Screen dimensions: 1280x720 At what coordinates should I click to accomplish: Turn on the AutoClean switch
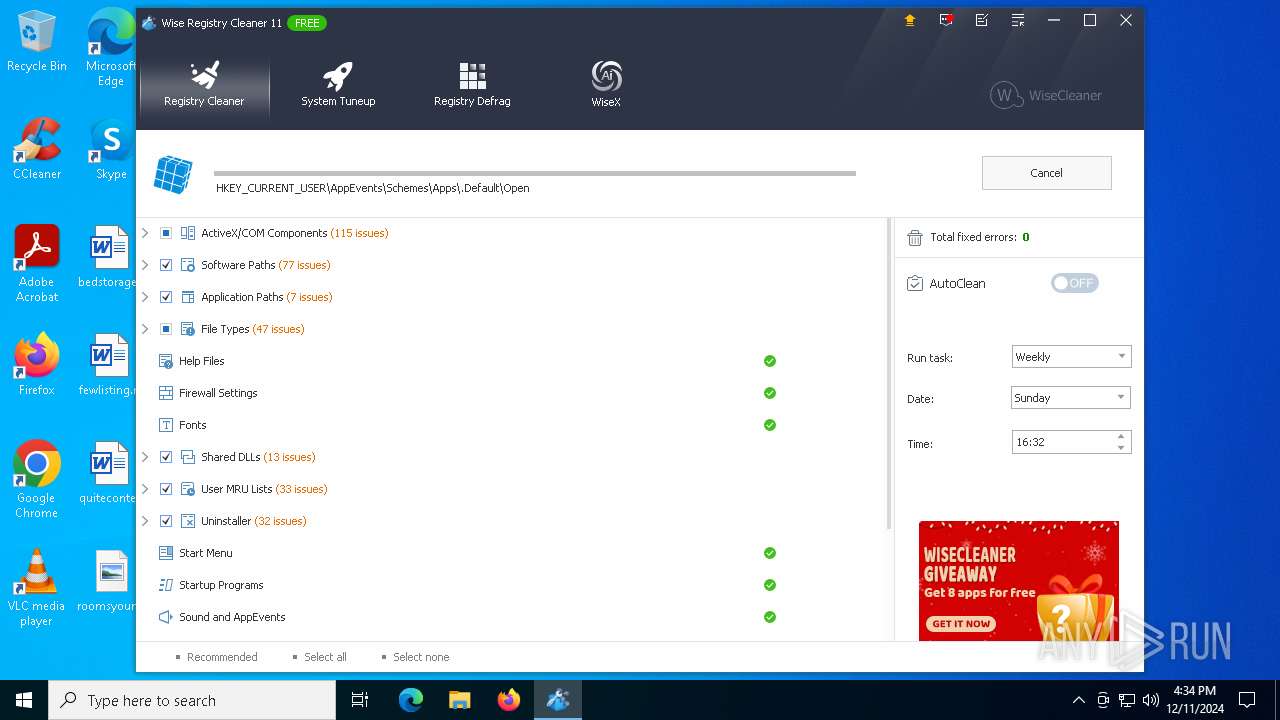coord(1074,283)
